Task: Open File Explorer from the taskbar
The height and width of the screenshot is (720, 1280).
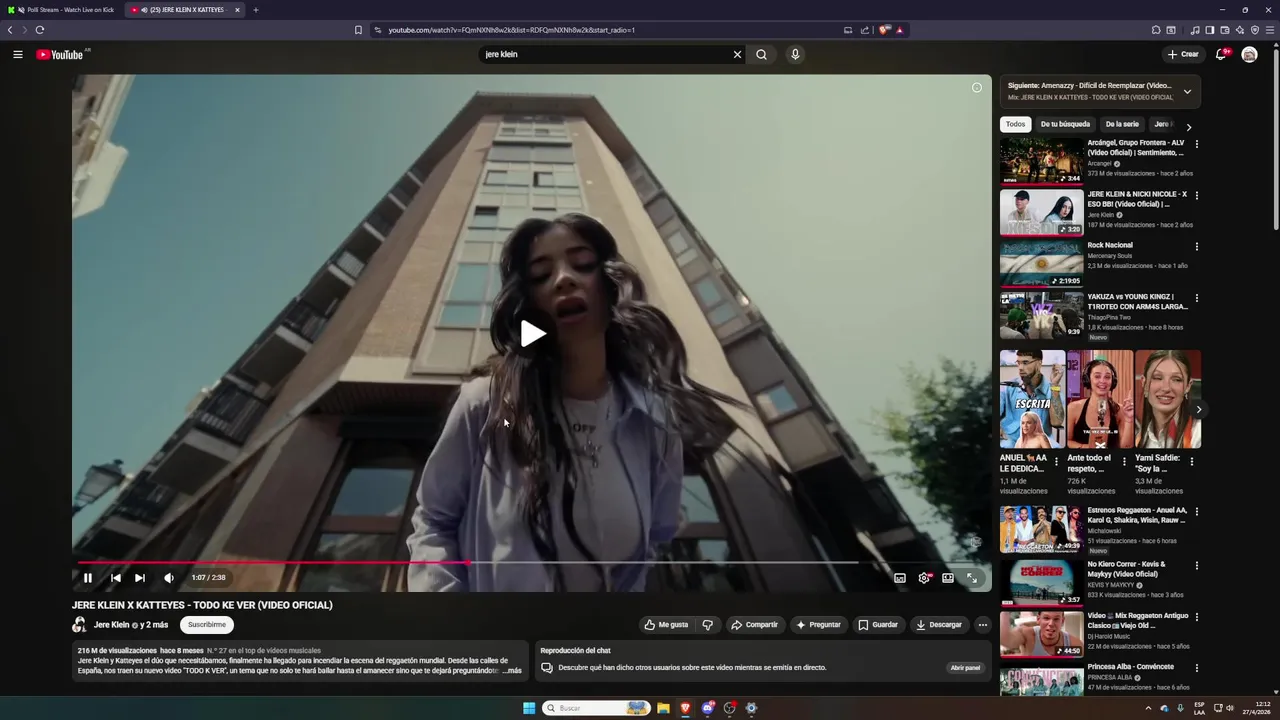Action: coord(663,708)
